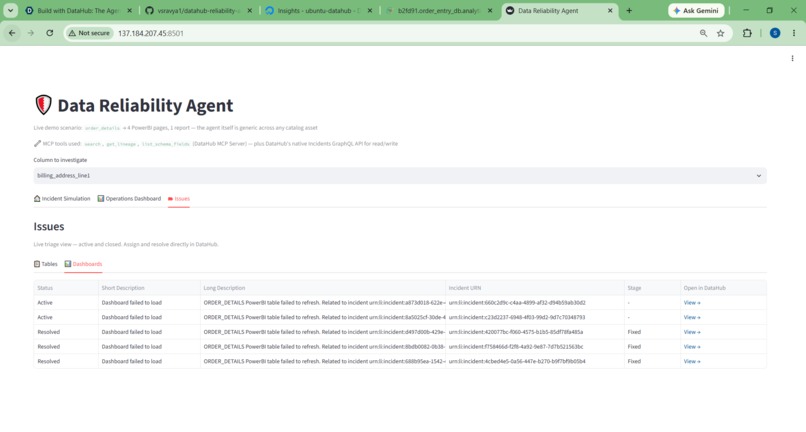Open the zoom magnifier icon in address bar
Viewport: 806px width, 432px height.
(x=703, y=33)
